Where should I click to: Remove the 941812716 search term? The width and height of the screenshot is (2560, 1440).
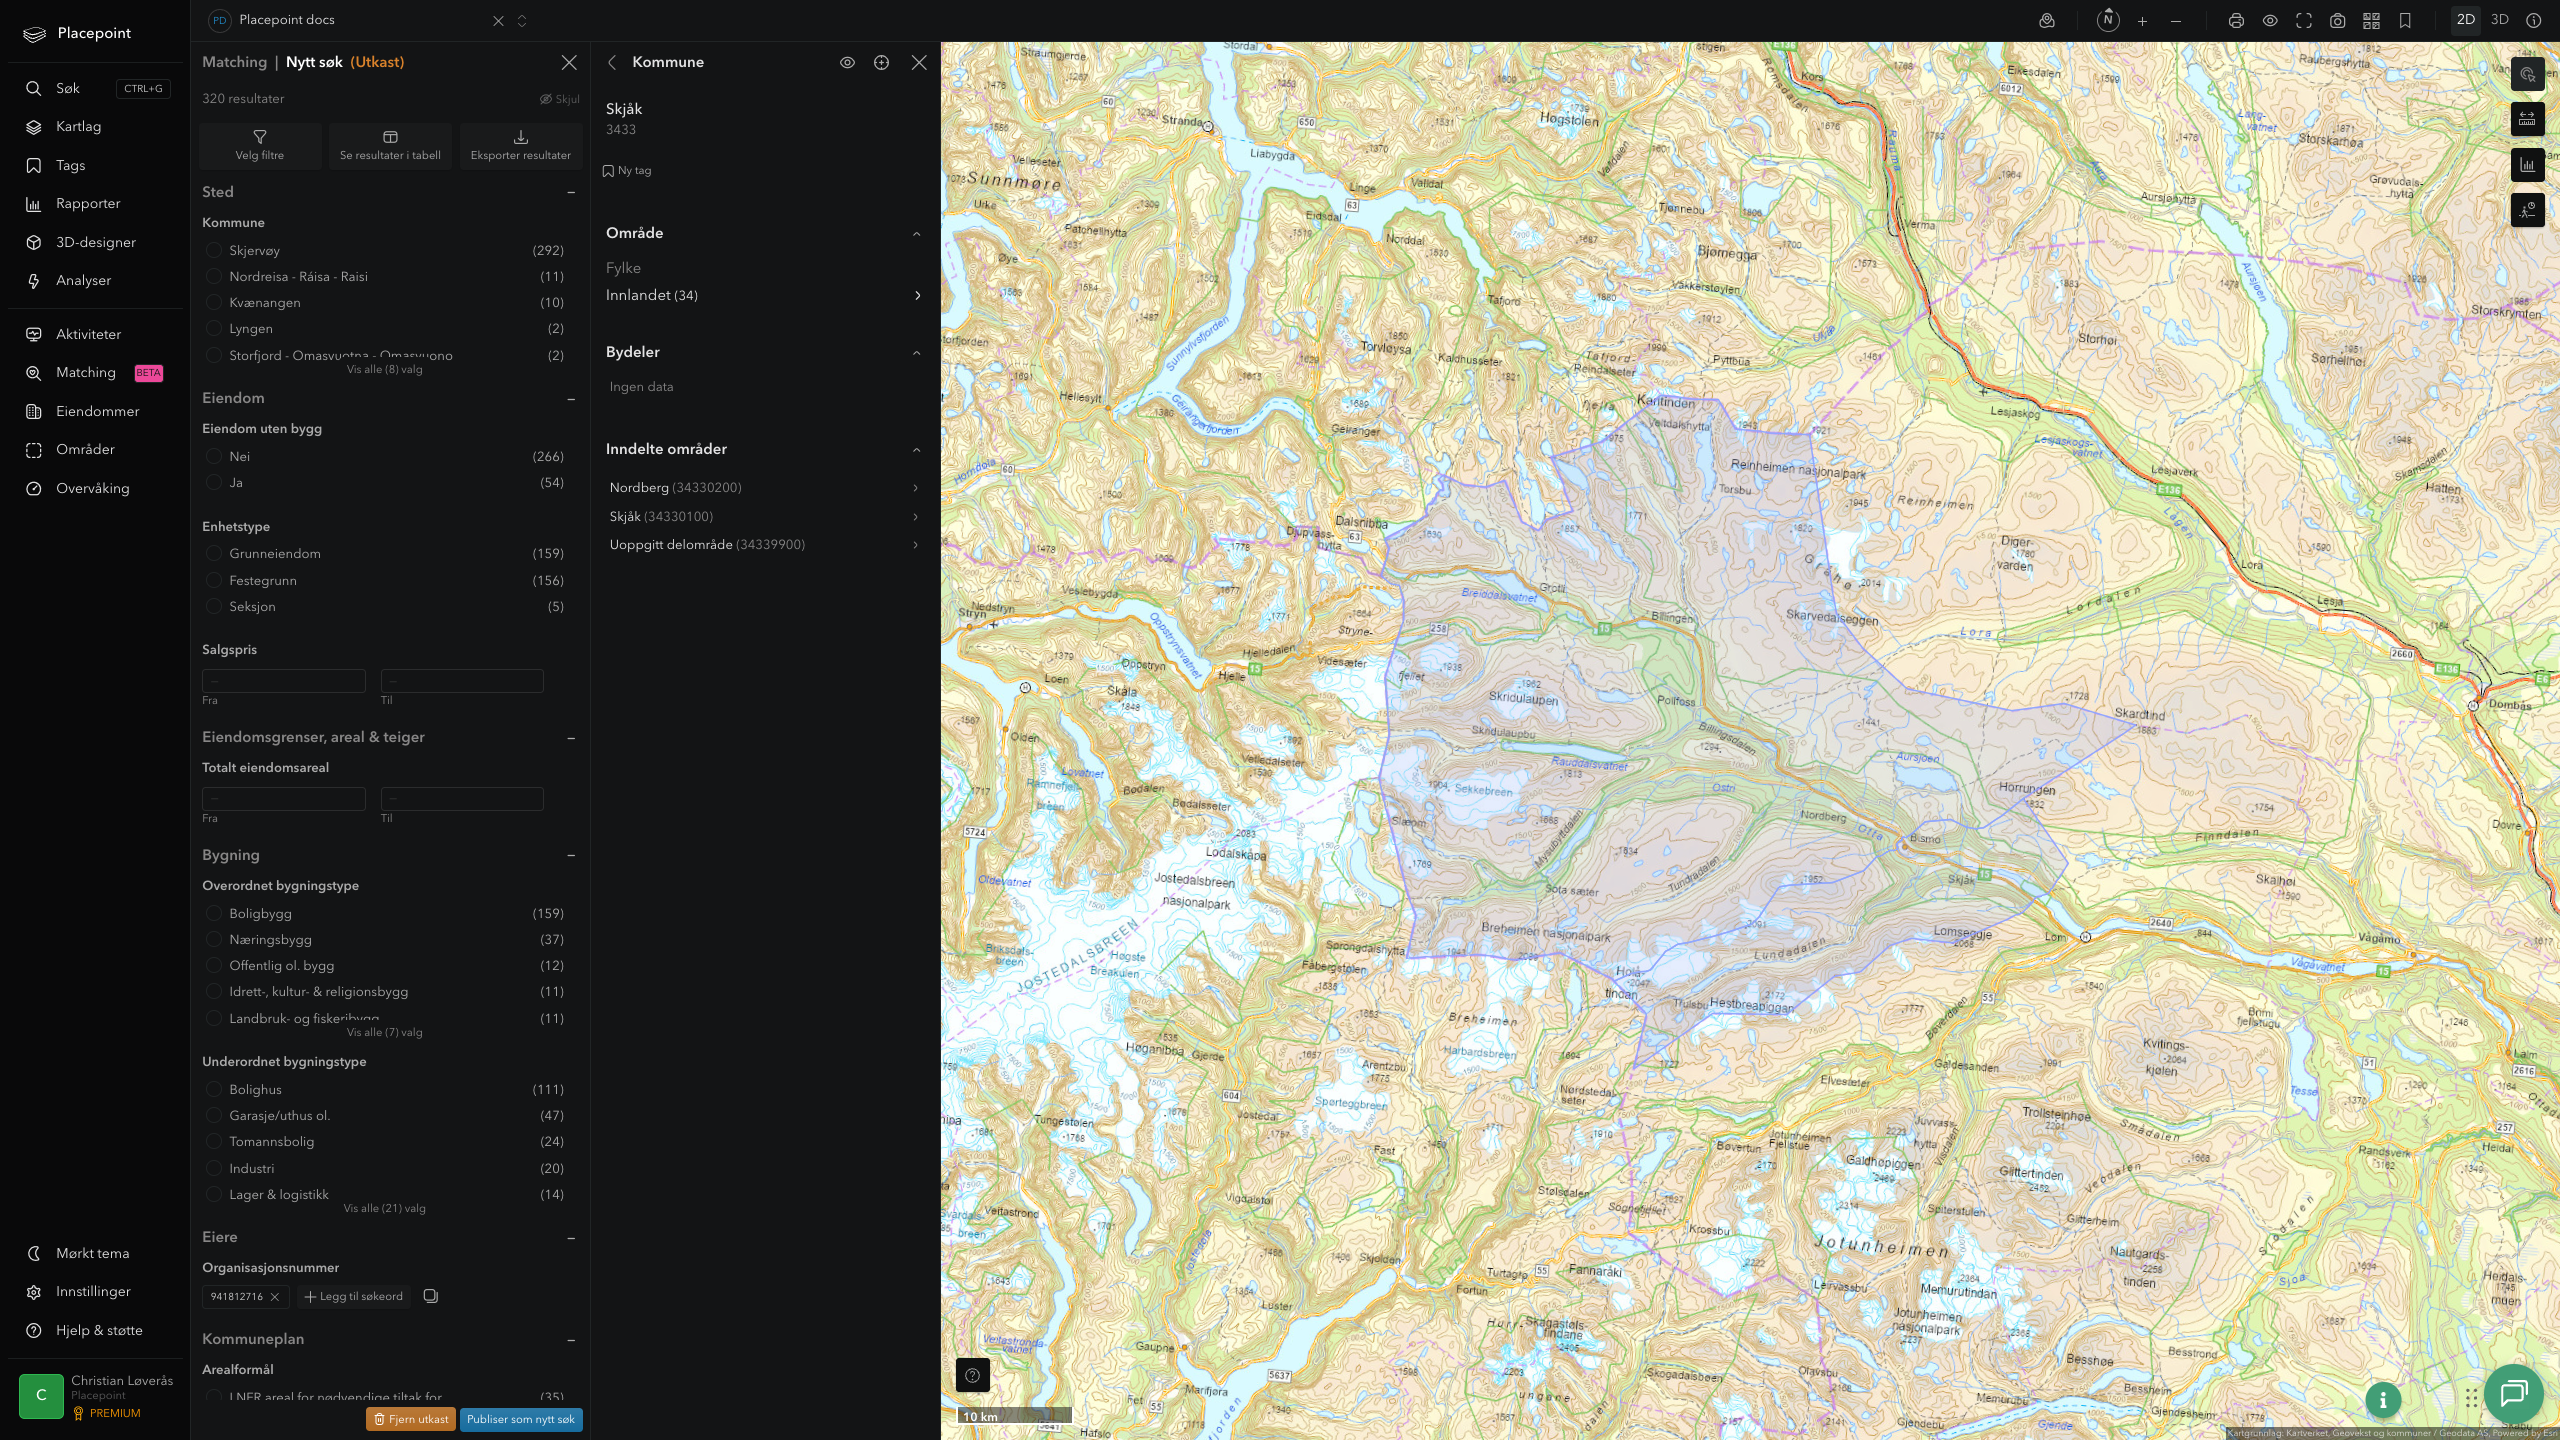274,1297
